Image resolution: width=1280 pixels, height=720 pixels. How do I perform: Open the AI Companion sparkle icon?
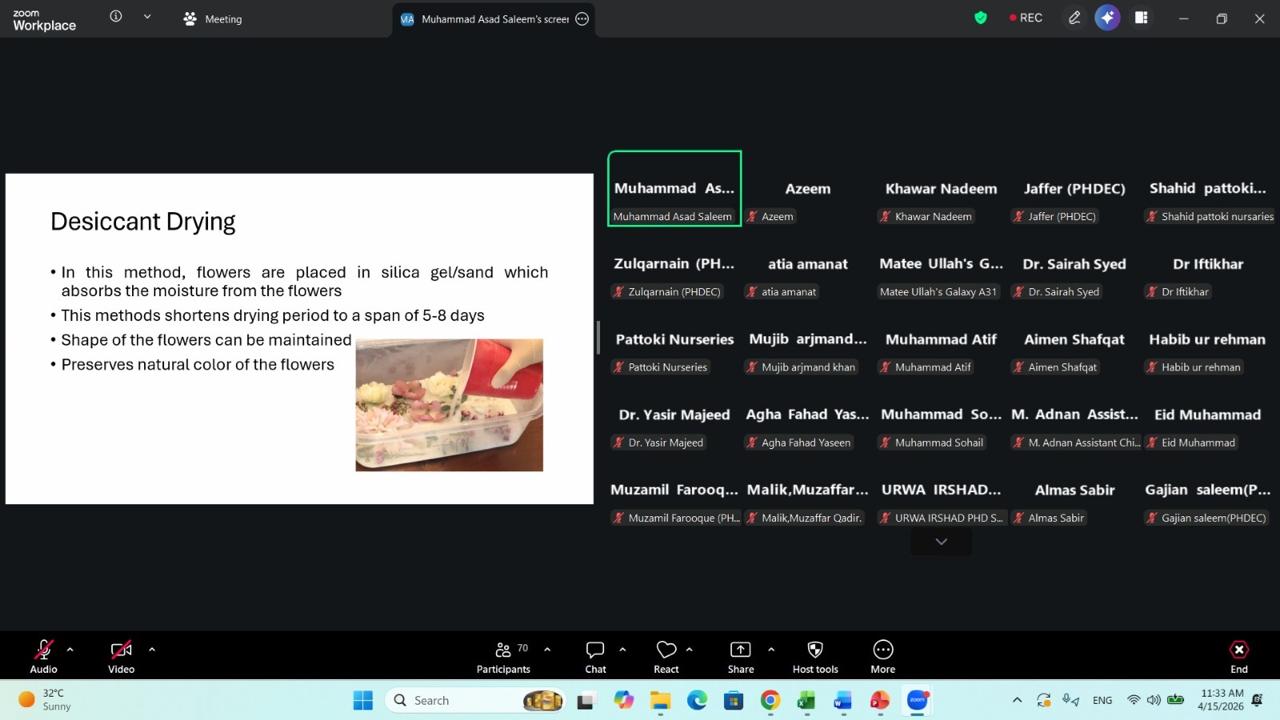point(1107,18)
